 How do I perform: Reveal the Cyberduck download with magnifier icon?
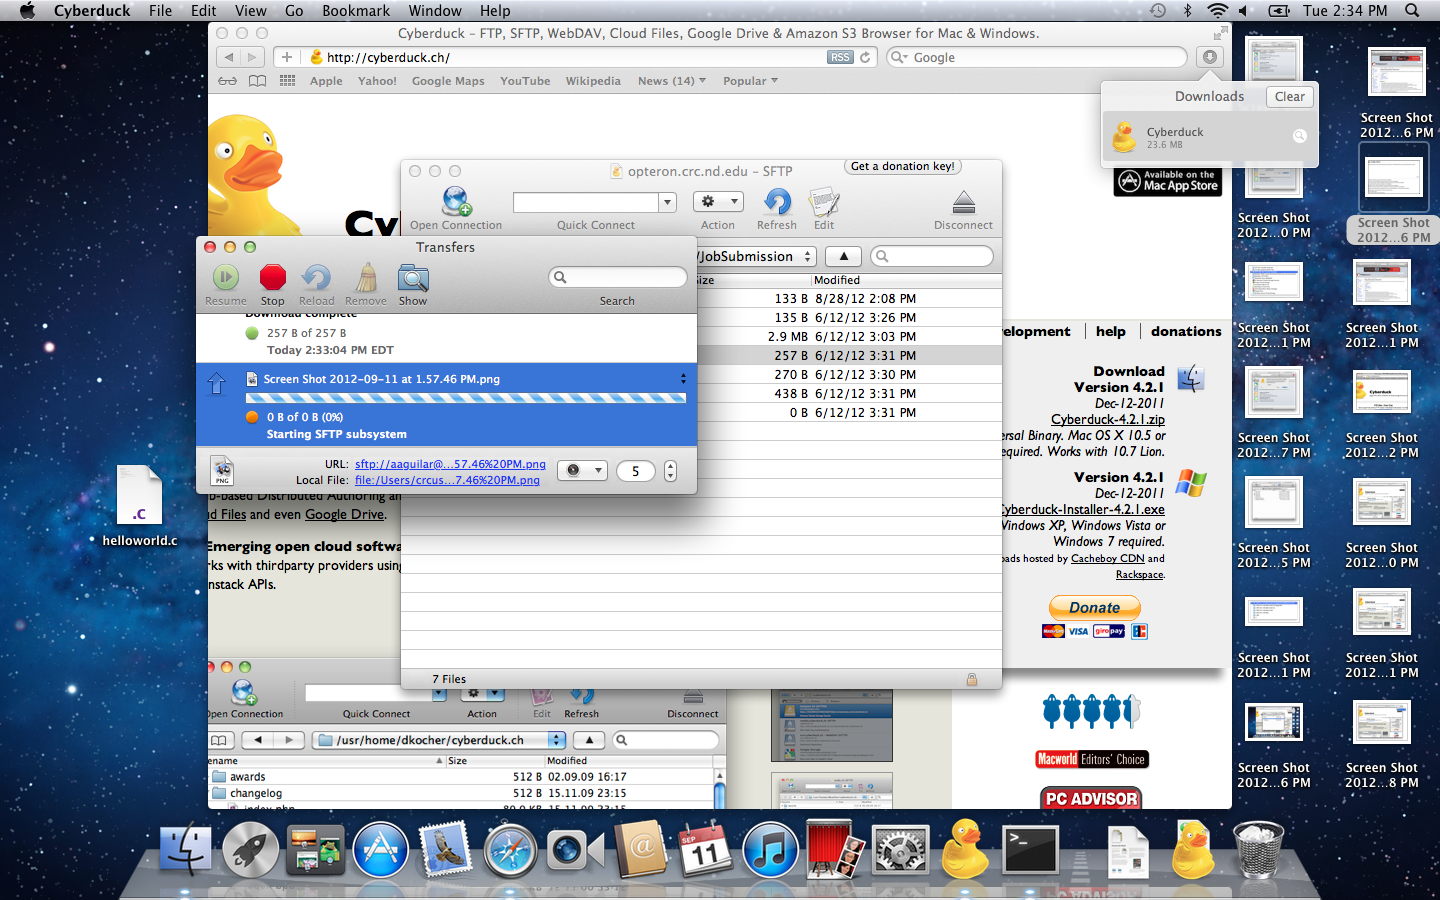click(1299, 136)
